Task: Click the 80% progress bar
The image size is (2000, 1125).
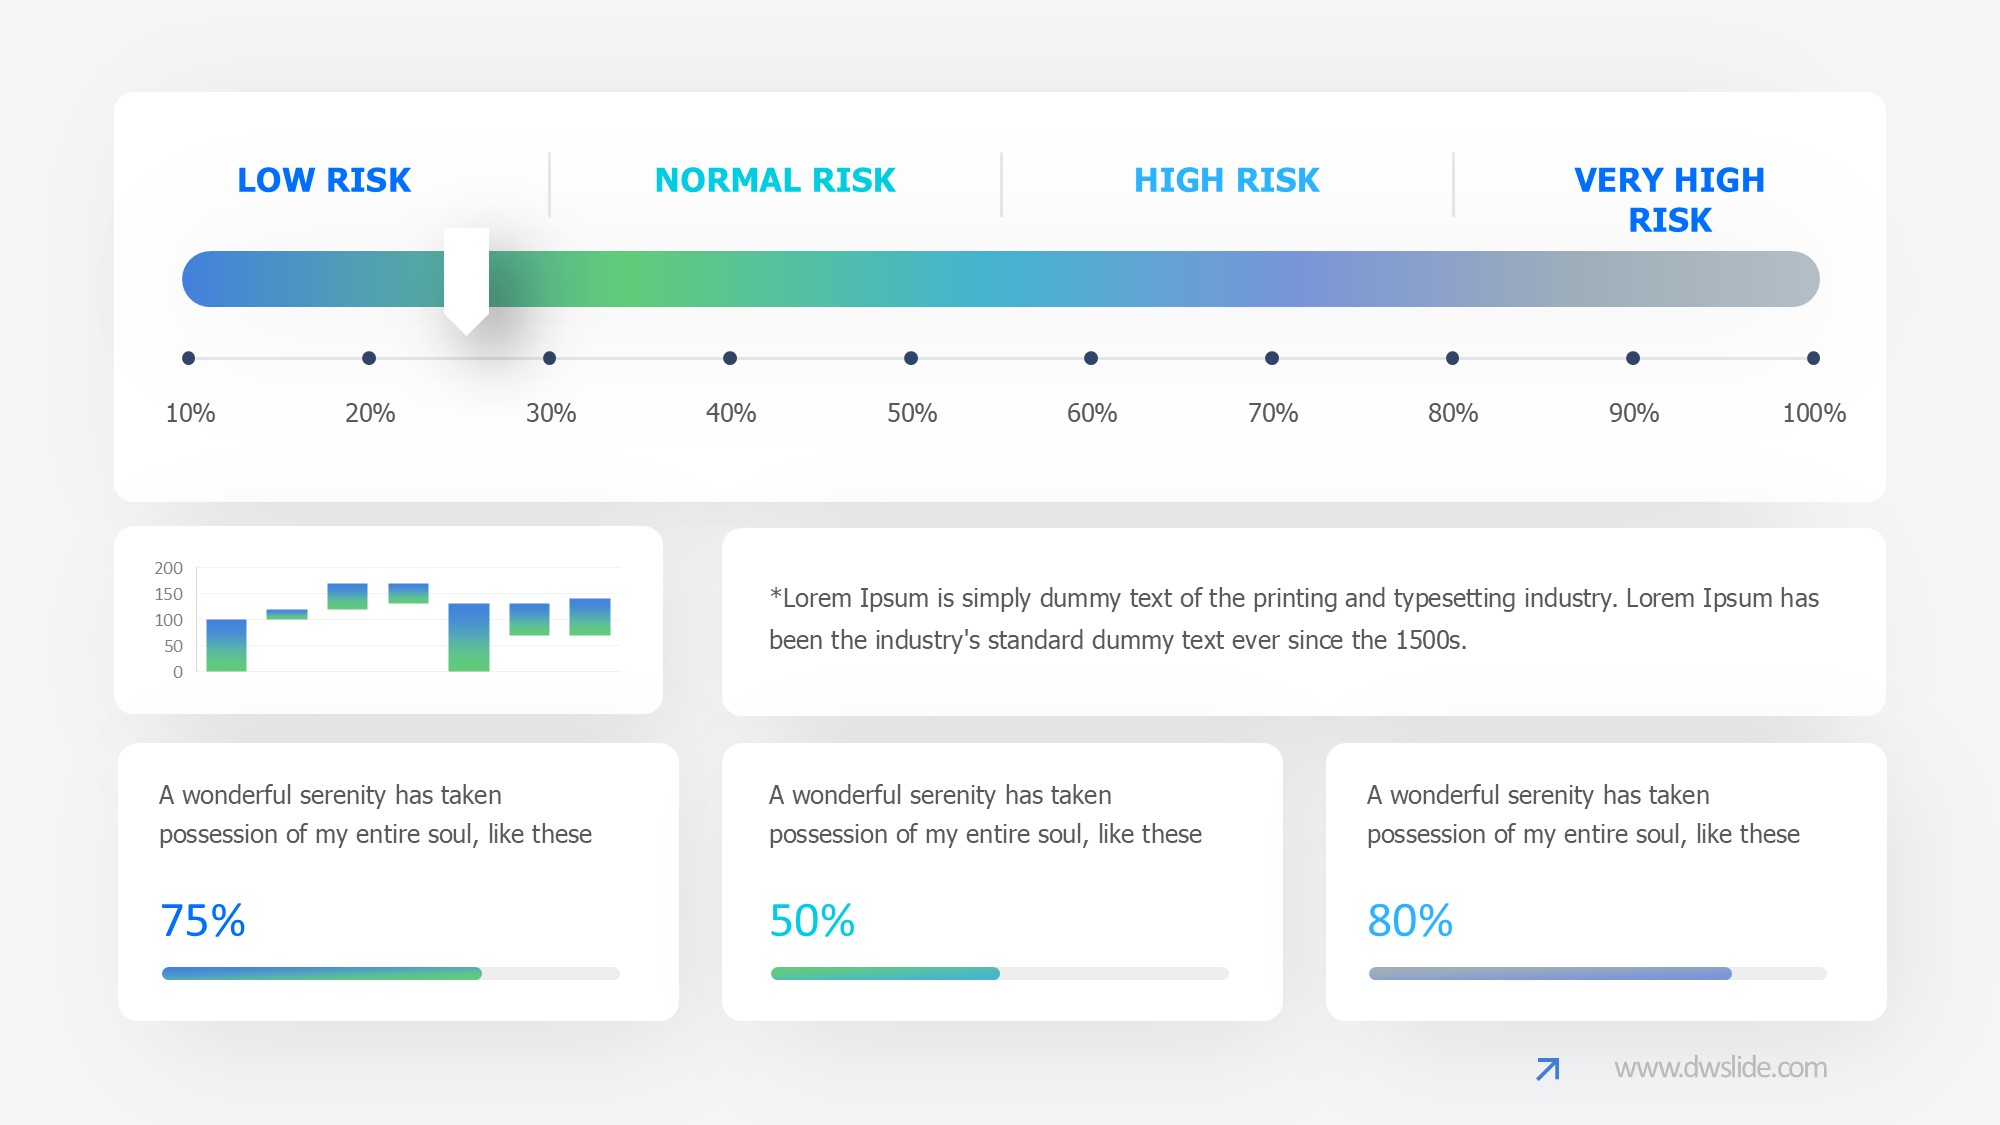Action: (x=1597, y=973)
